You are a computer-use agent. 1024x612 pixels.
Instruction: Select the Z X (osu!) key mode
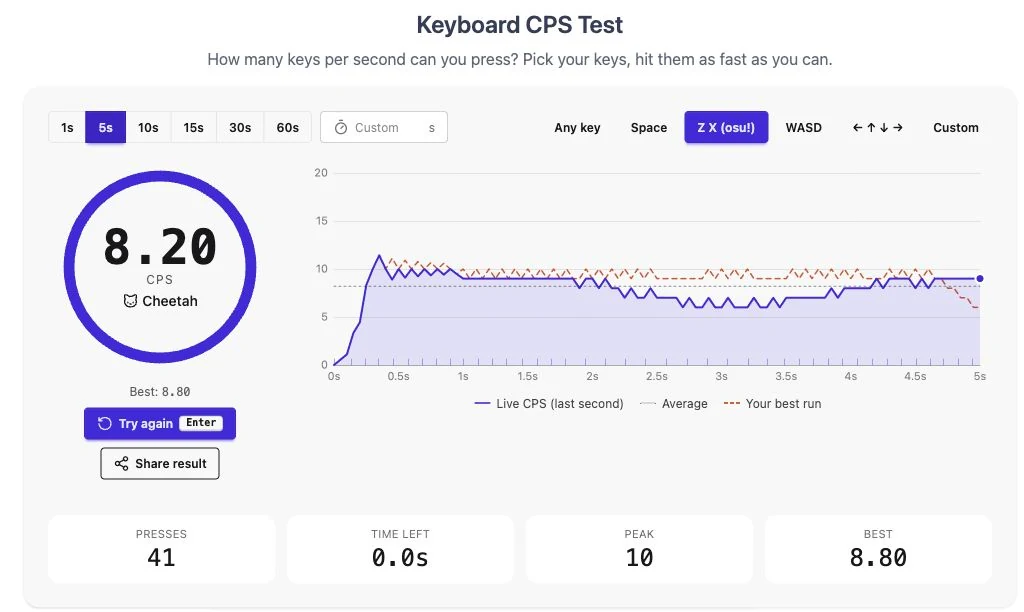point(726,127)
